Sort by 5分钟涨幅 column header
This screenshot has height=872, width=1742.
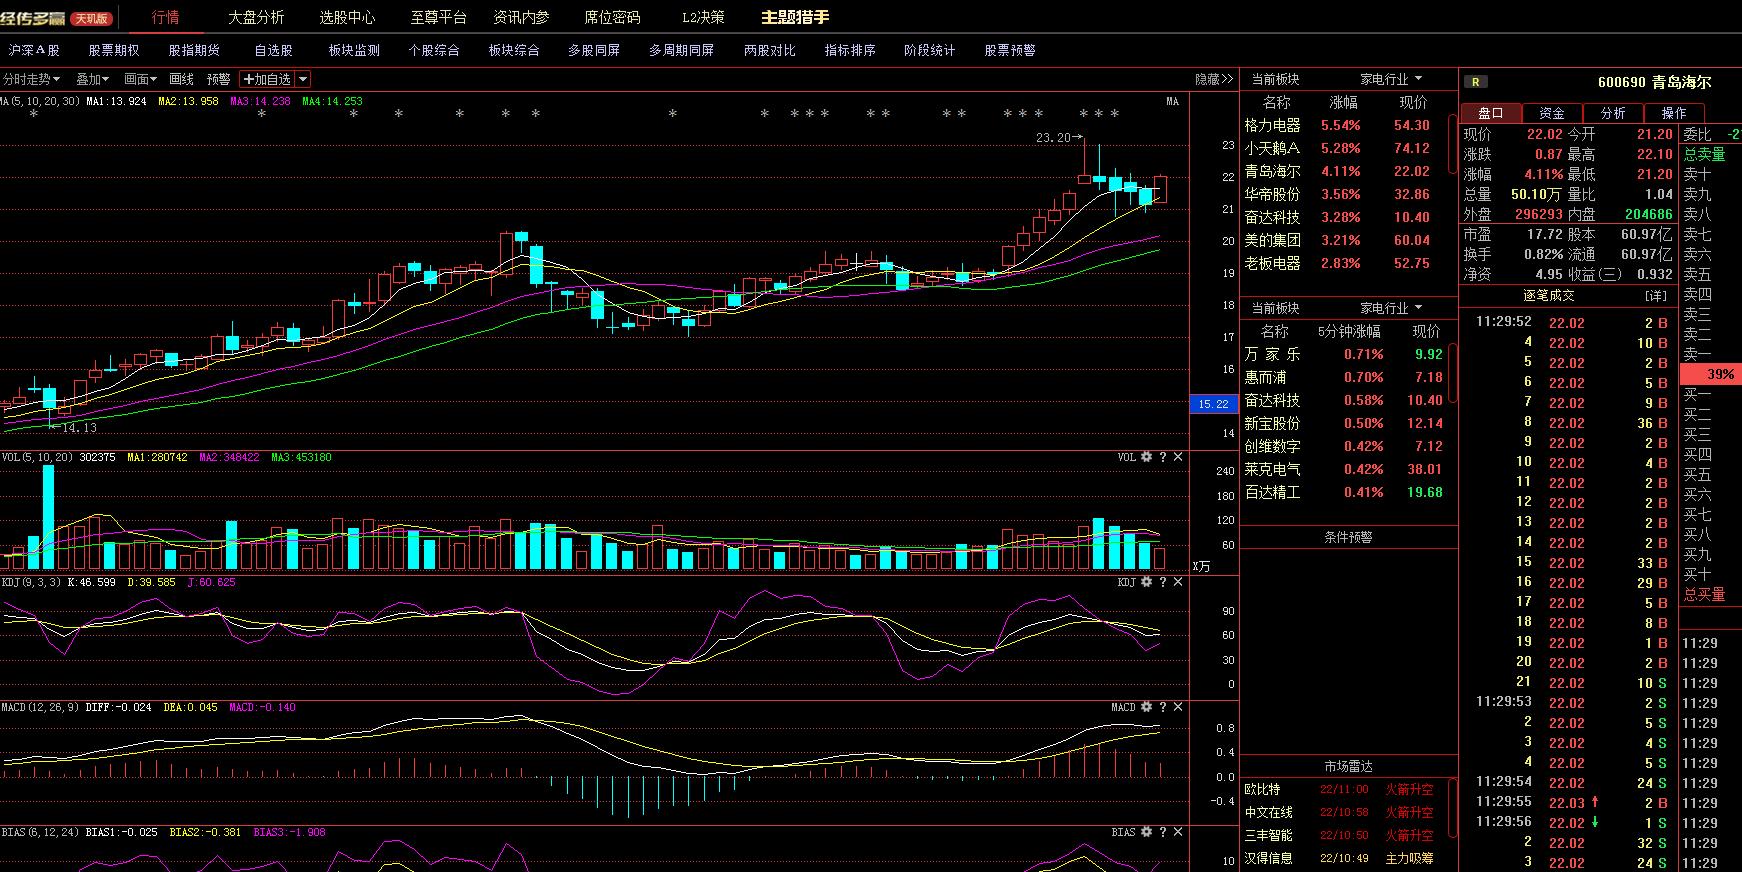pyautogui.click(x=1349, y=331)
